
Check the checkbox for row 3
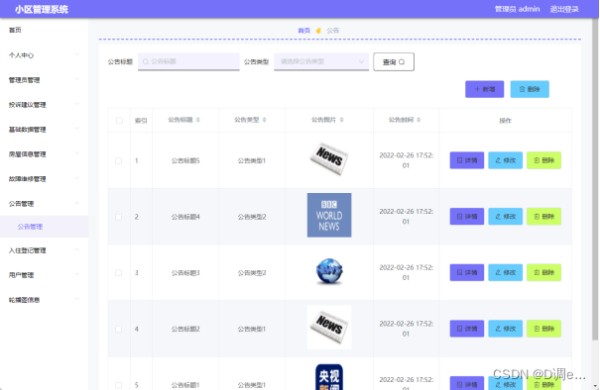click(x=119, y=273)
